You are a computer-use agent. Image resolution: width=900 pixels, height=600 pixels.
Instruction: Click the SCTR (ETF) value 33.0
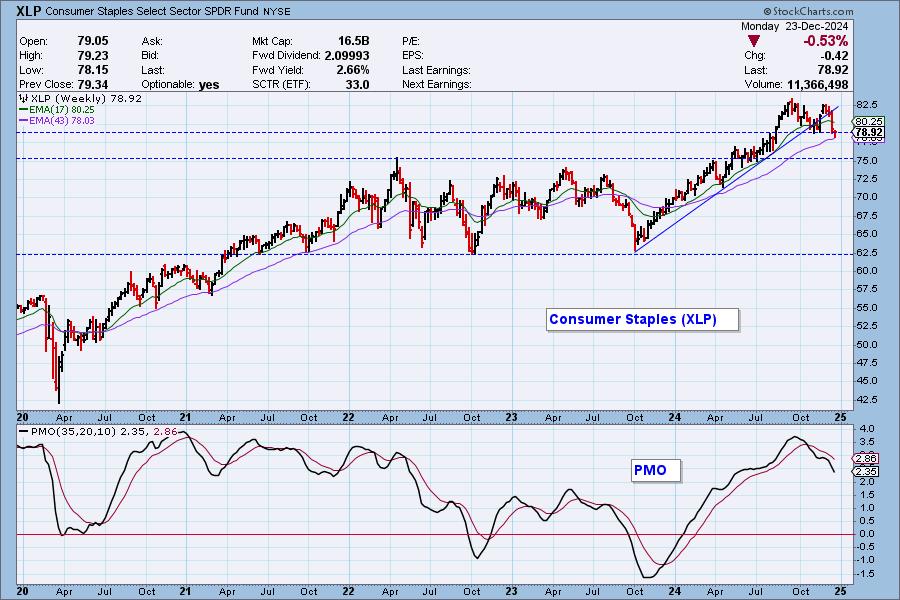click(x=357, y=84)
